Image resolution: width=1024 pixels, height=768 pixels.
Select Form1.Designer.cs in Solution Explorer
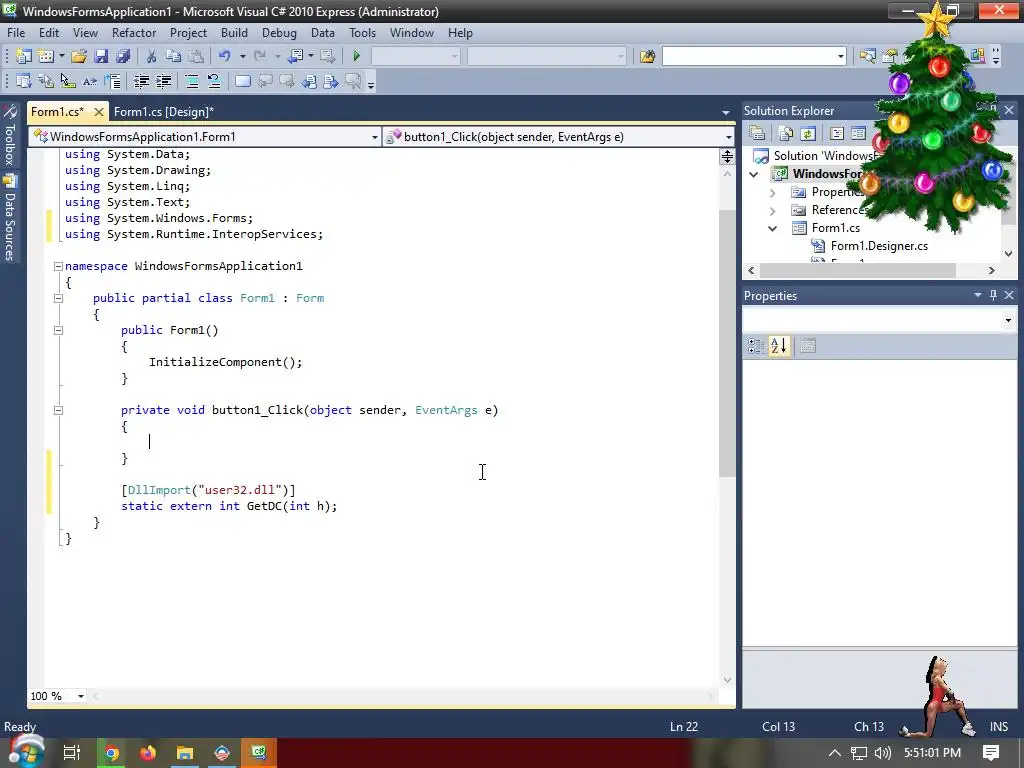point(878,246)
